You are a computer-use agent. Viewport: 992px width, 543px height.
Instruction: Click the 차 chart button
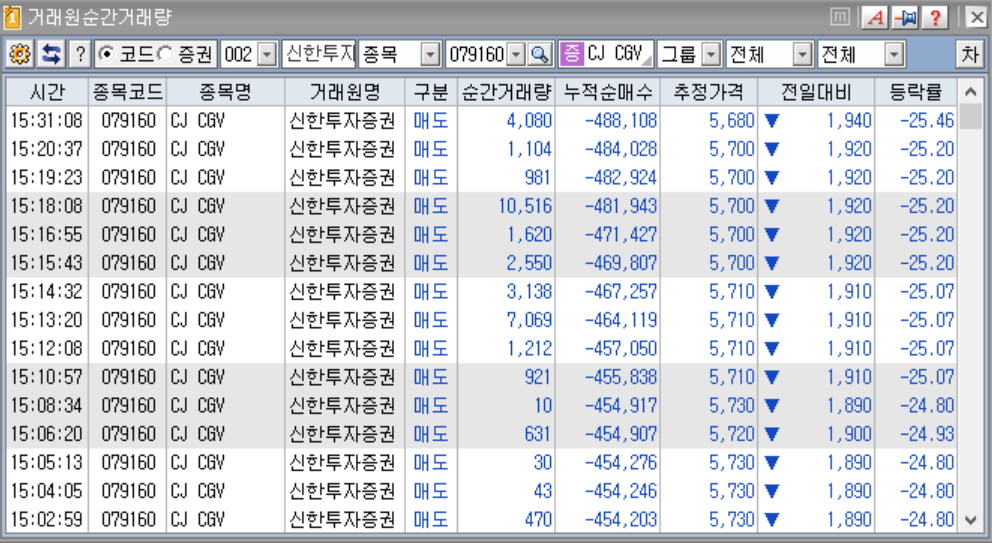[970, 54]
